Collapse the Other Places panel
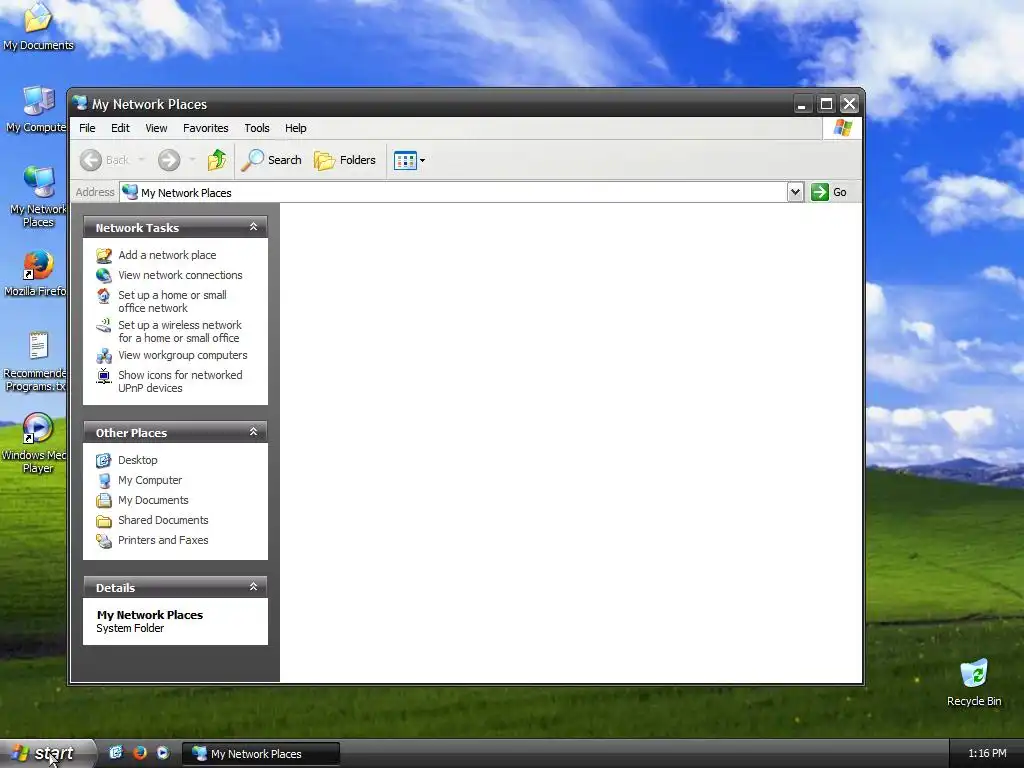The width and height of the screenshot is (1024, 768). 253,432
